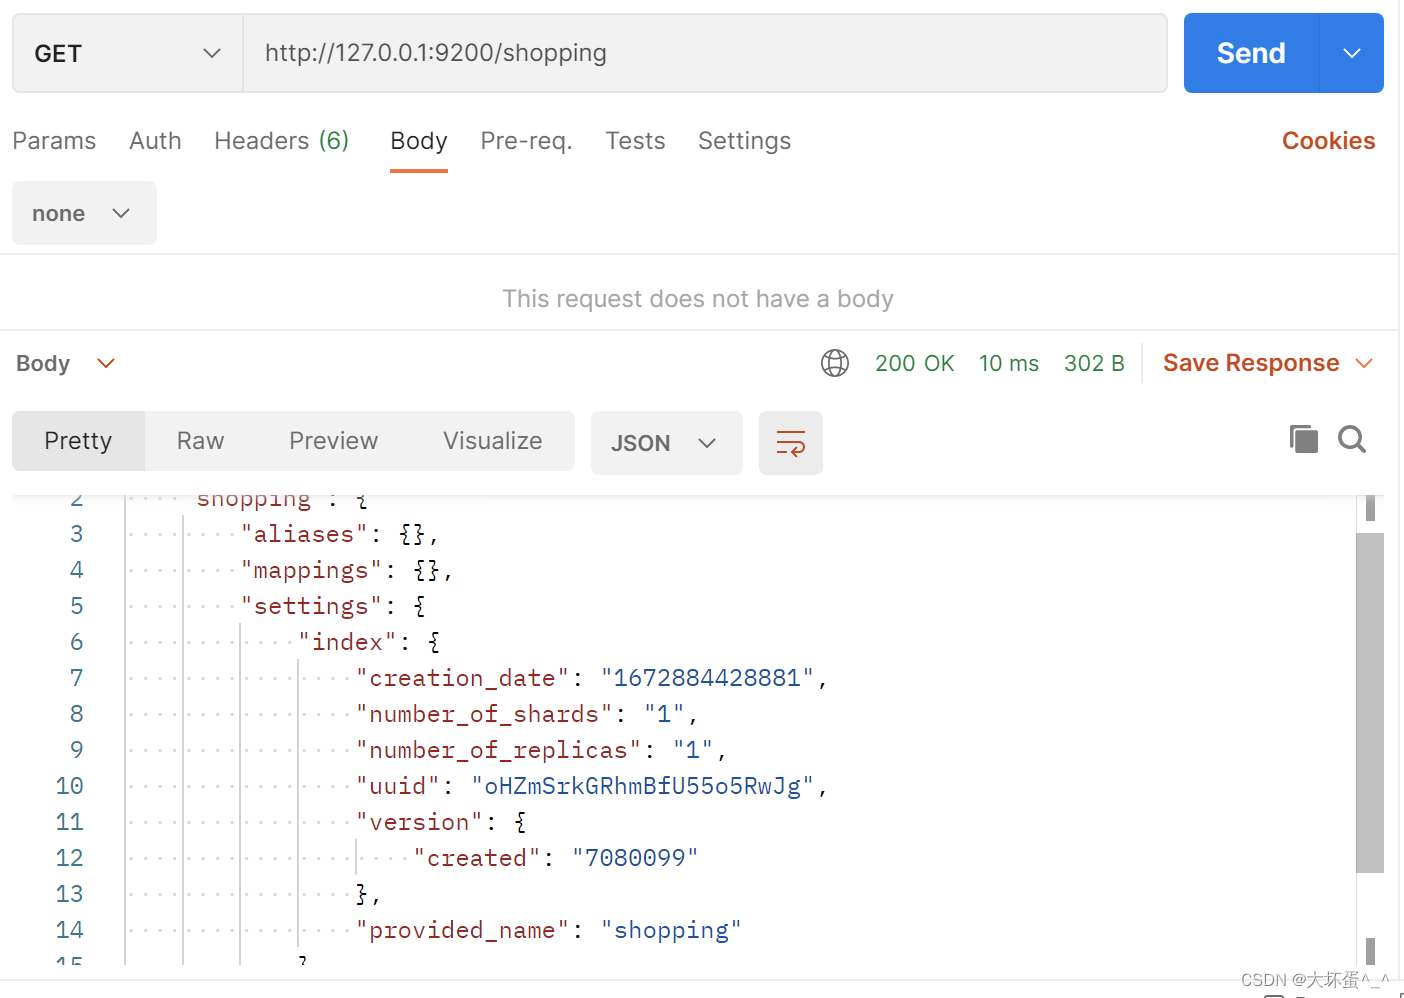The image size is (1404, 998).
Task: Select the request Body tab
Action: [419, 141]
